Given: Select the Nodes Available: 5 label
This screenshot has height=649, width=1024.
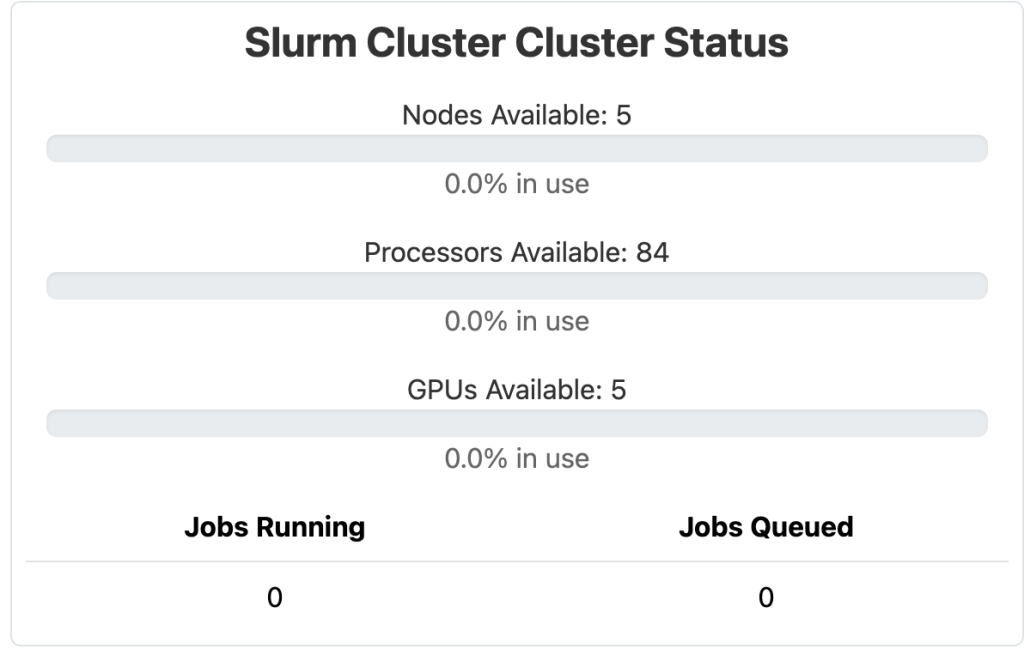Looking at the screenshot, I should point(517,116).
